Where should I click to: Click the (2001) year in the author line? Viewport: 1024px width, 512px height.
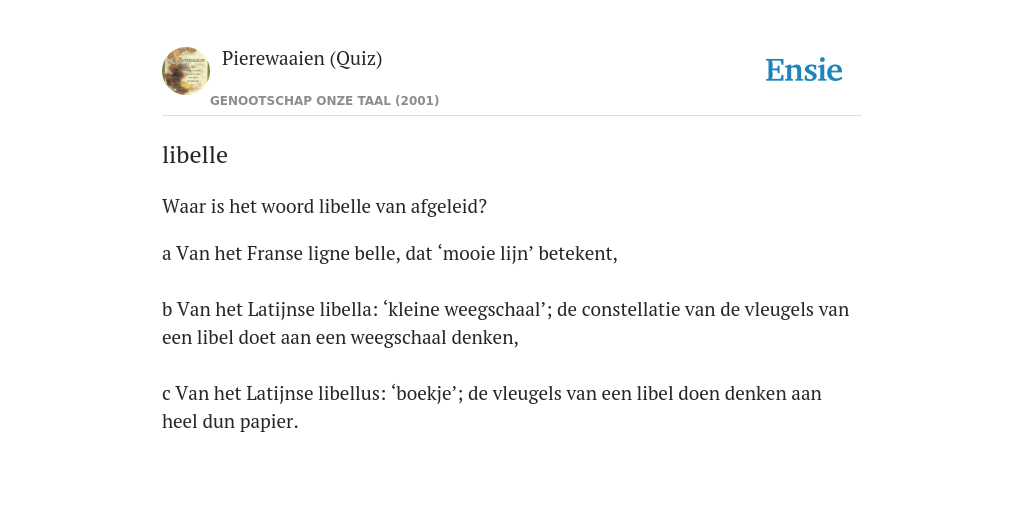point(417,101)
